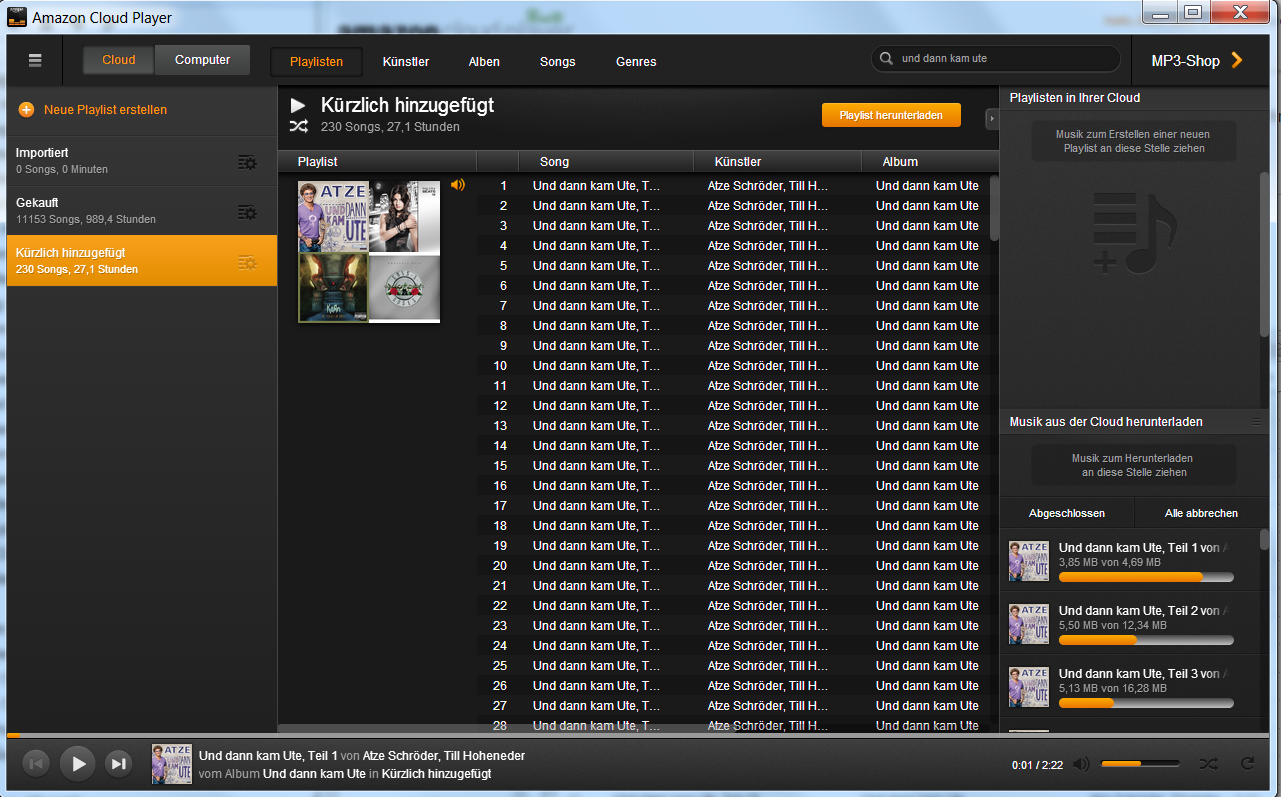Skip to previous track
This screenshot has height=797, width=1281.
click(x=35, y=764)
